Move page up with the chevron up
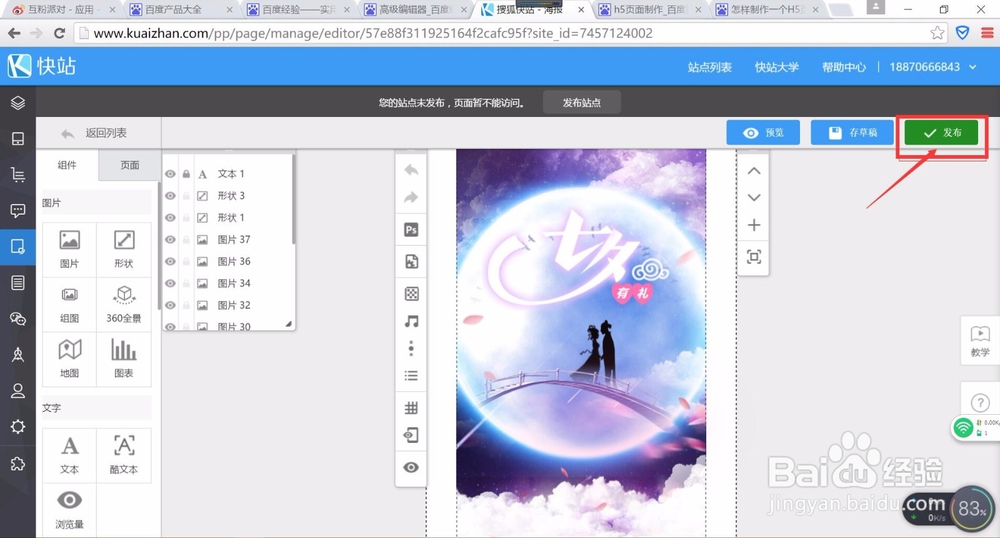The width and height of the screenshot is (1000, 538). click(x=754, y=171)
